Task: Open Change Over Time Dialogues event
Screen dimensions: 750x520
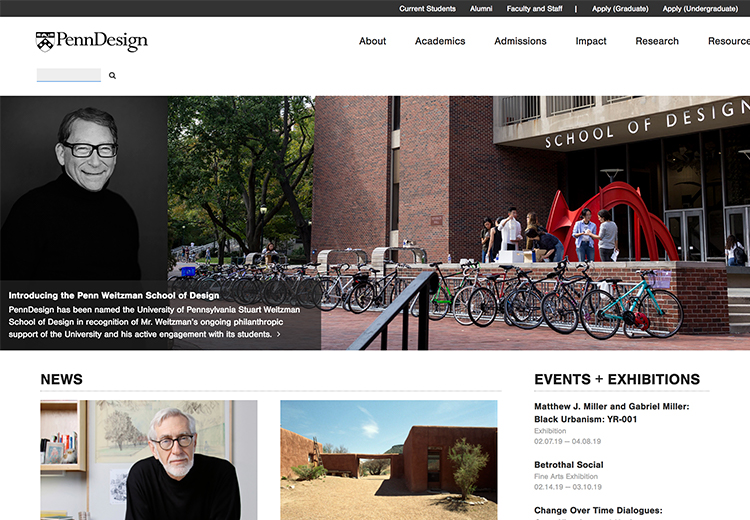Action: [598, 510]
